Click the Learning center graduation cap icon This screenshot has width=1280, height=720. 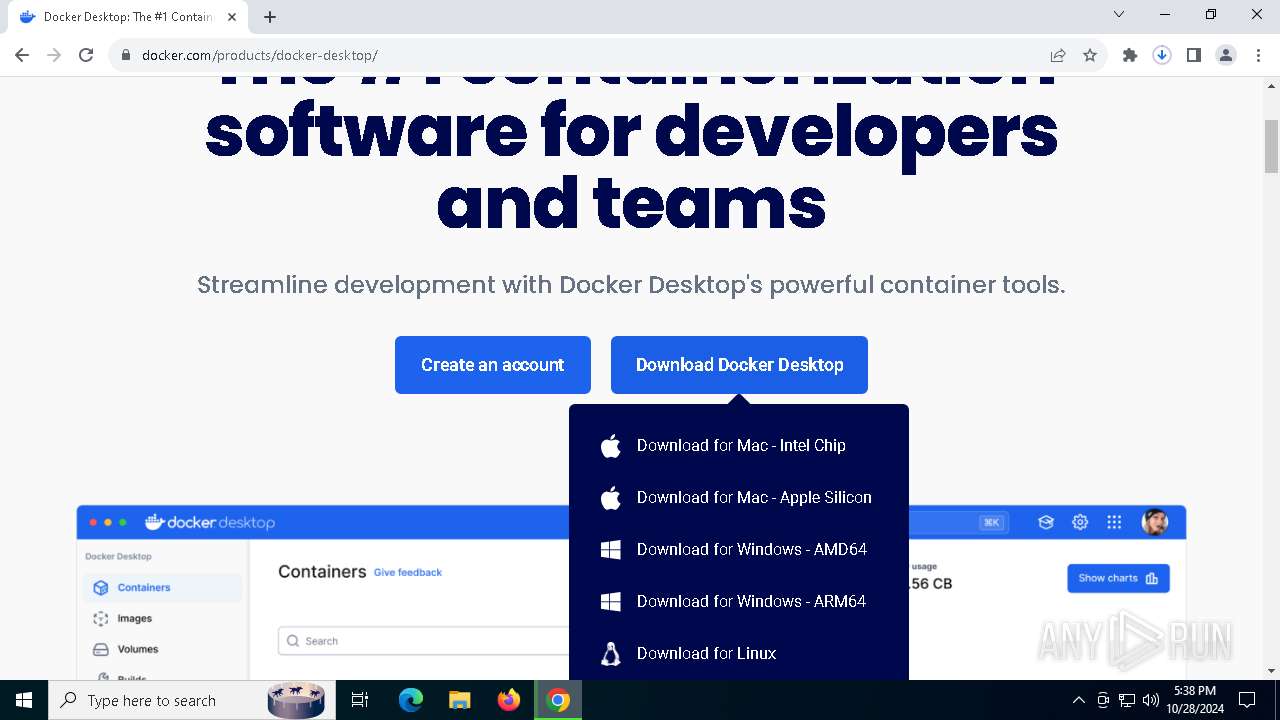coord(1046,522)
